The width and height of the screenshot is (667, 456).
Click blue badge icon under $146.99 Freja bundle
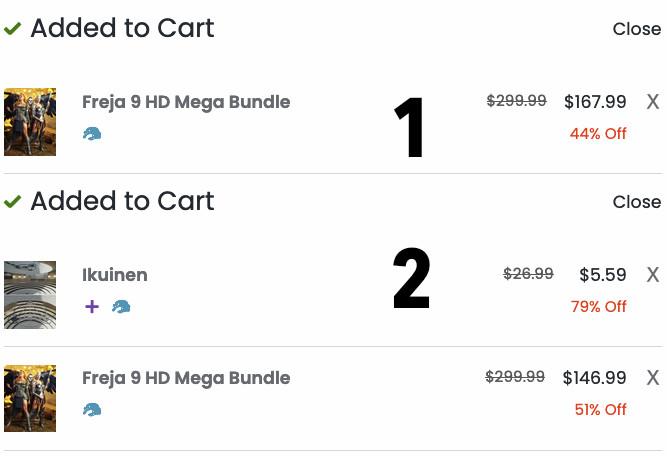click(x=92, y=410)
